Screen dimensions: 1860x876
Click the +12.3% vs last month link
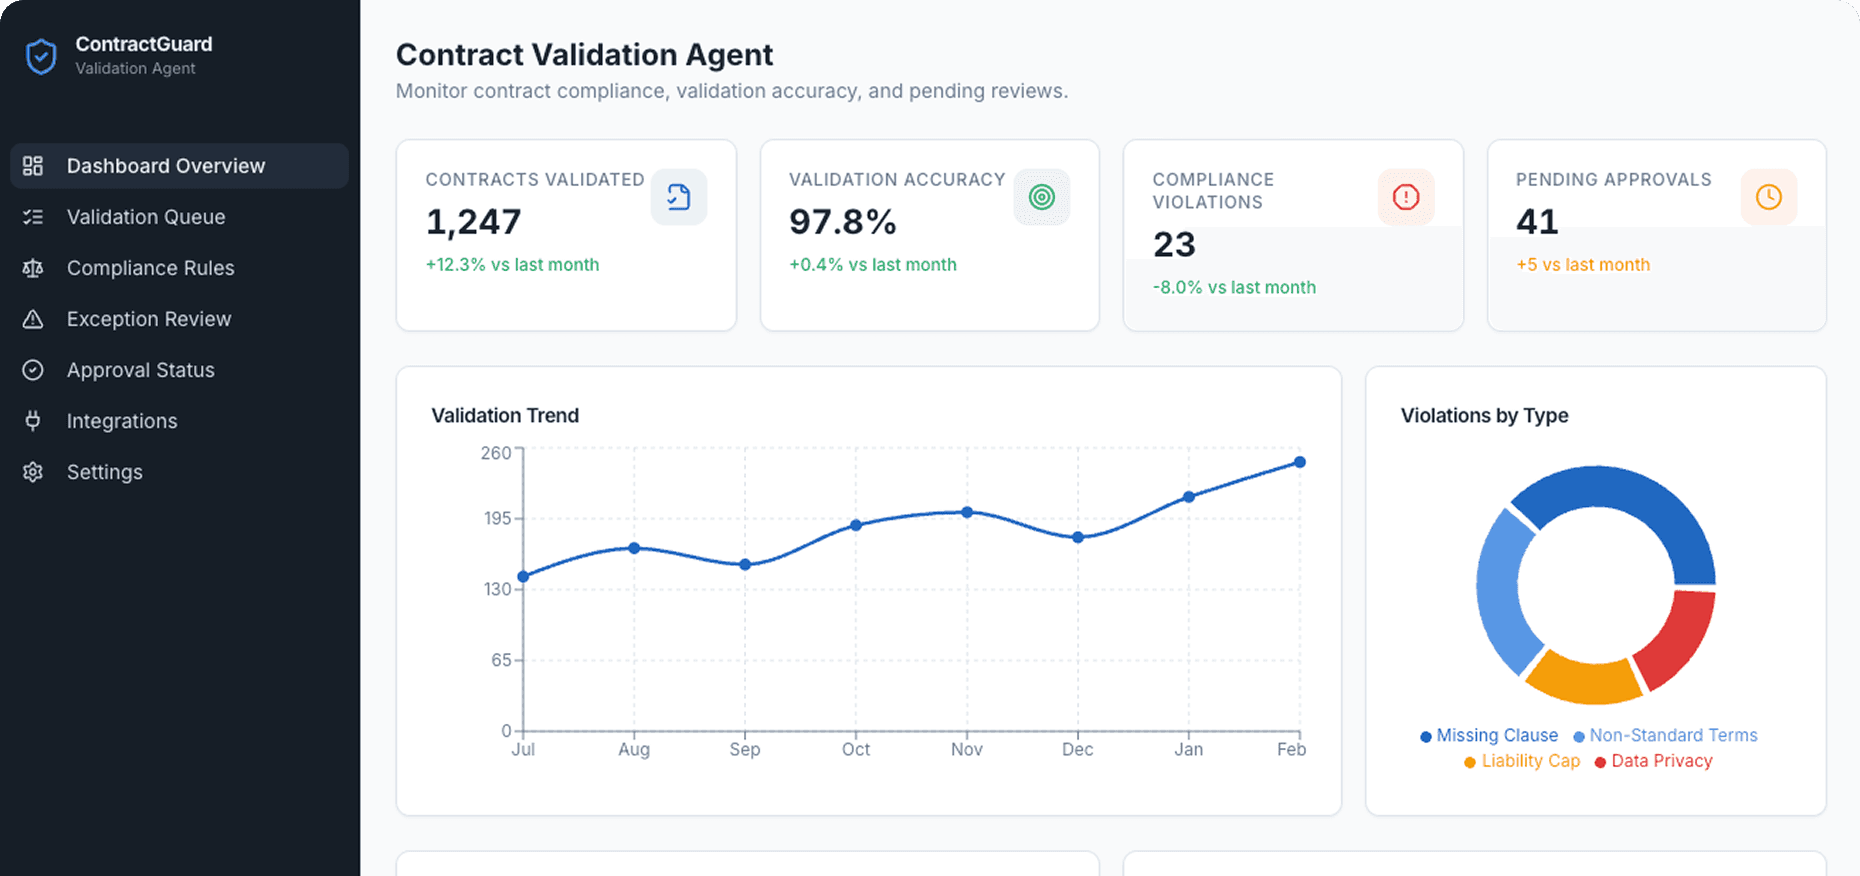coord(513,264)
